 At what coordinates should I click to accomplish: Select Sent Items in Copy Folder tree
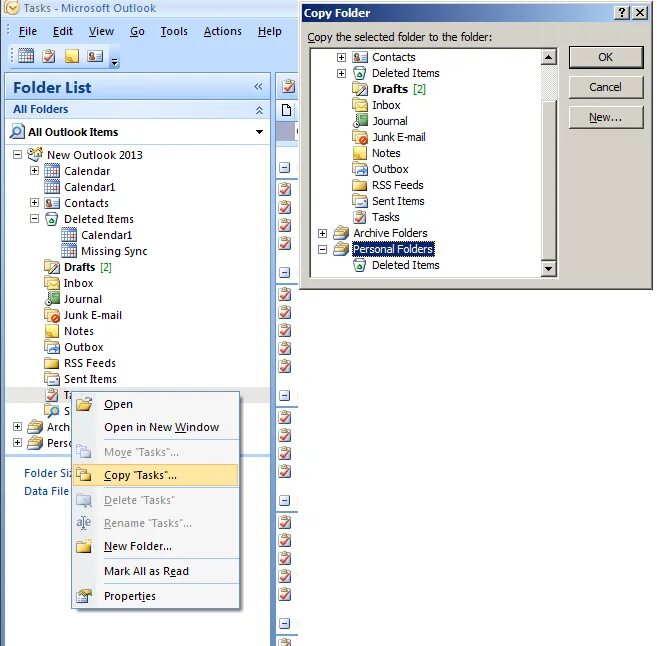click(x=398, y=201)
